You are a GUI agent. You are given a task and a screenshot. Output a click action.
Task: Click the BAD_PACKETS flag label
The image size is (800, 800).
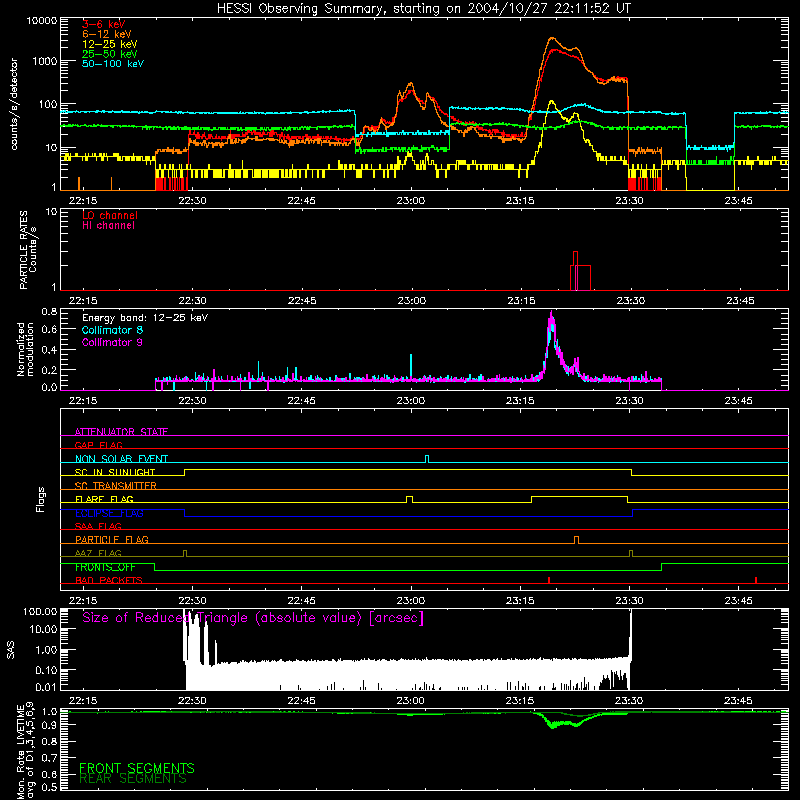point(109,580)
